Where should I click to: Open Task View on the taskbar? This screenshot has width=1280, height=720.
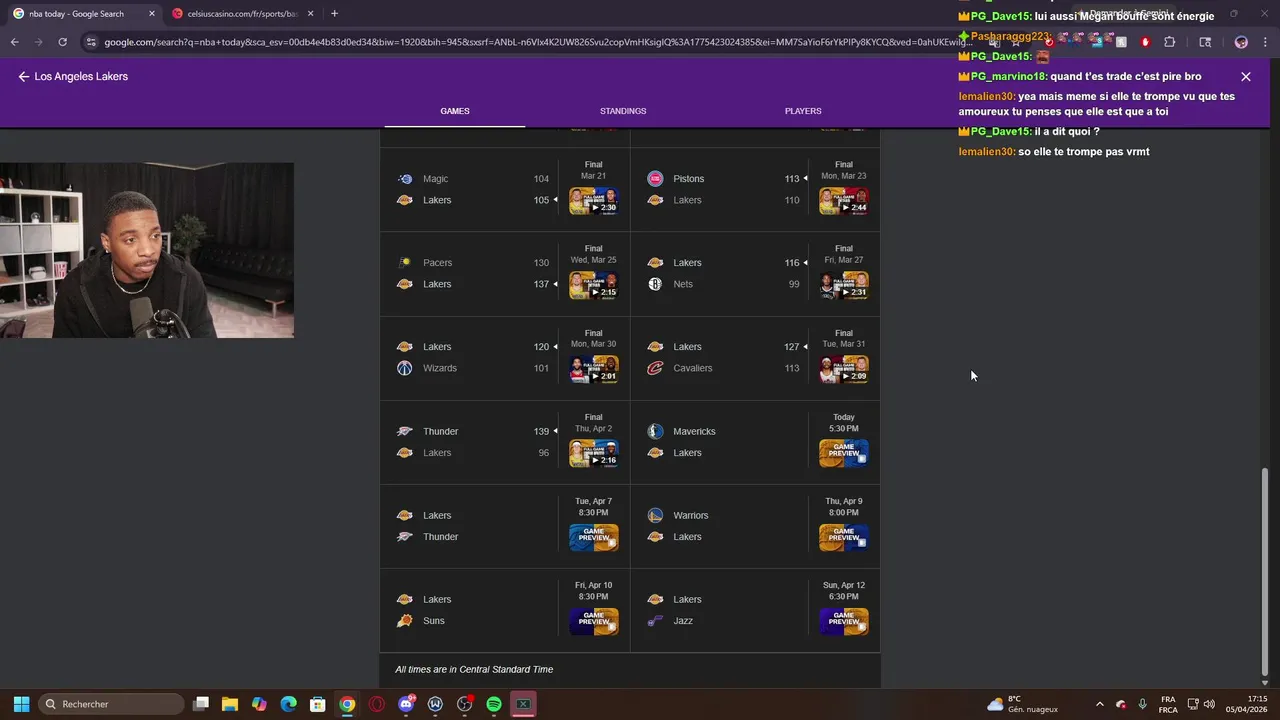point(201,704)
